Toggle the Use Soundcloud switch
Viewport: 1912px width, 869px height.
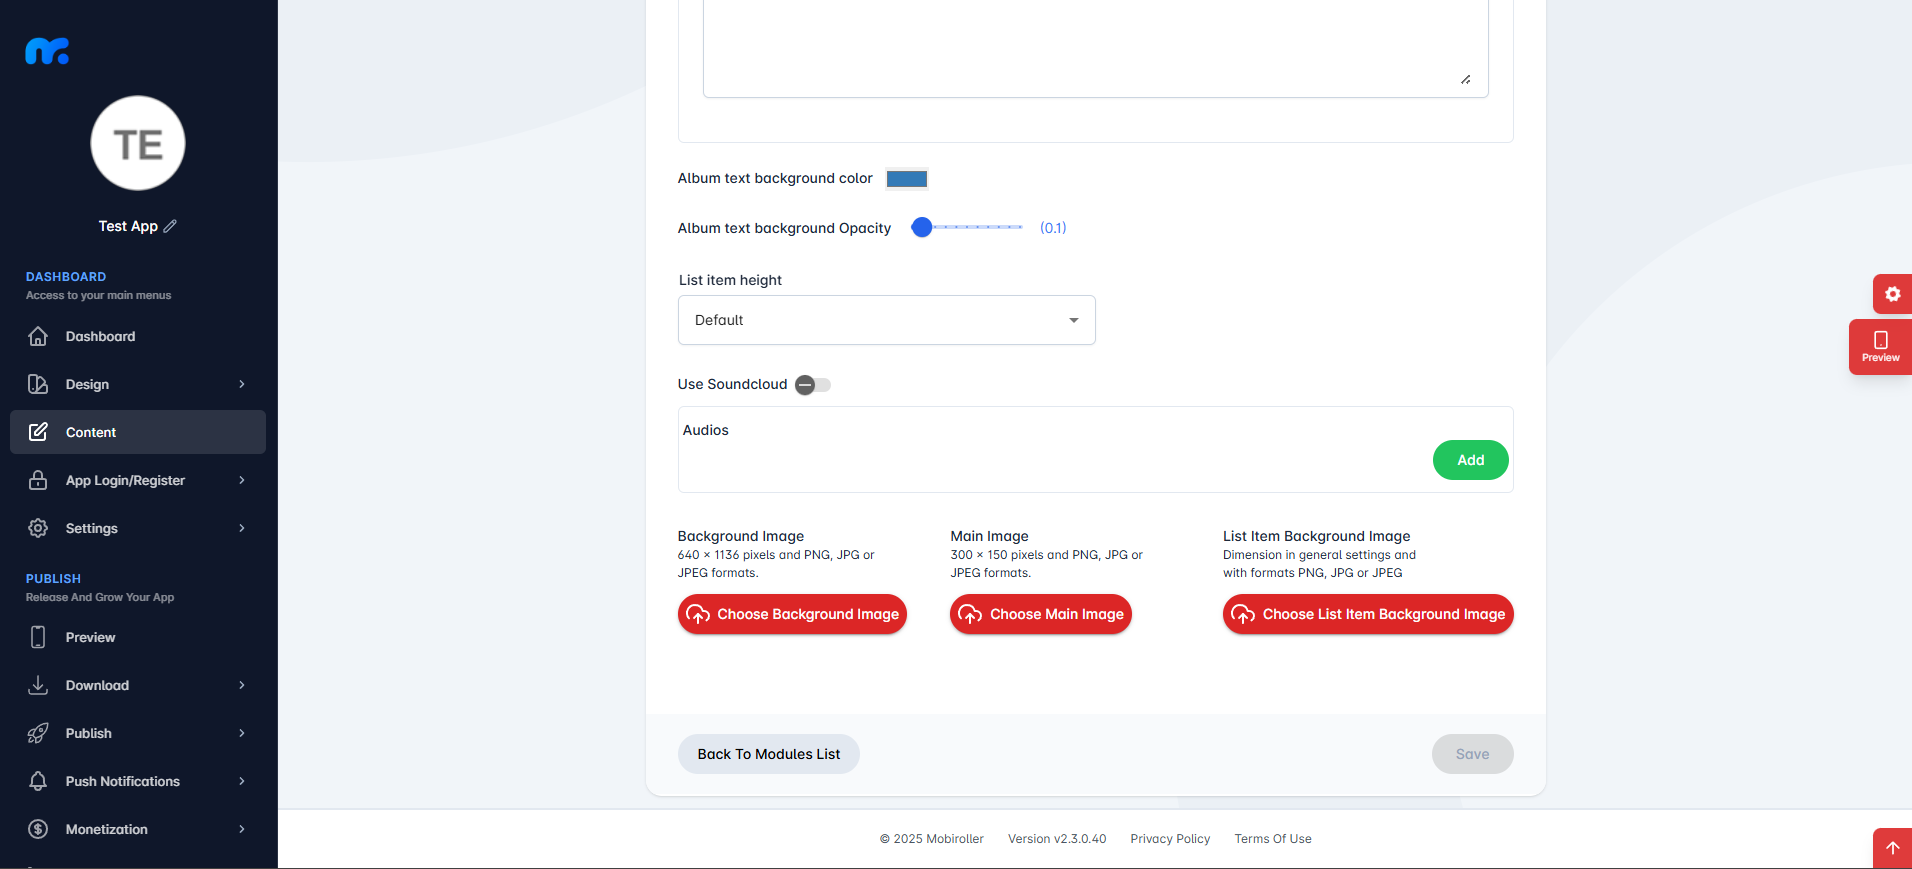(812, 385)
